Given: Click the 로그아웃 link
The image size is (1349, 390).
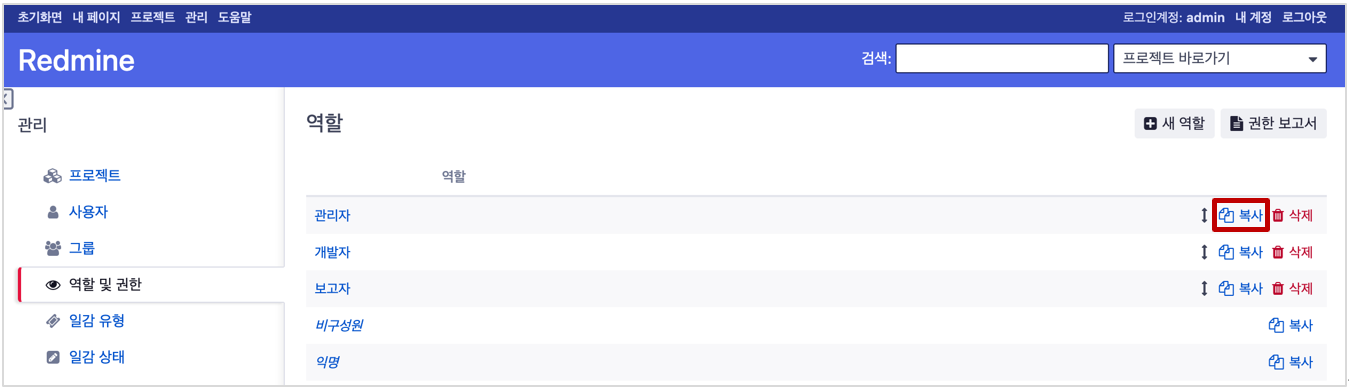Looking at the screenshot, I should 1304,18.
